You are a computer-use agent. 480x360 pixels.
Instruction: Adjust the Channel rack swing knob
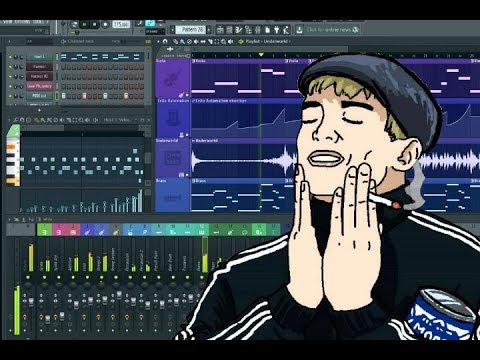tap(123, 41)
